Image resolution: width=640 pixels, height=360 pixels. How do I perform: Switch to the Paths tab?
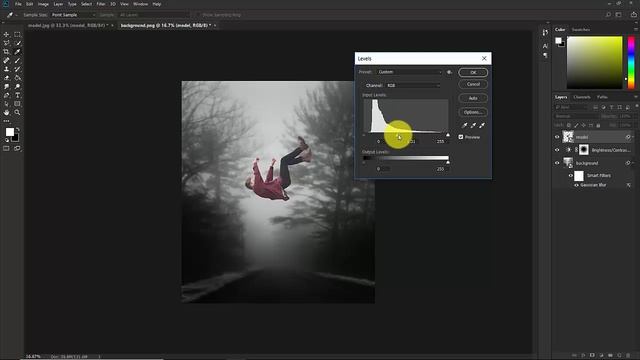[602, 97]
